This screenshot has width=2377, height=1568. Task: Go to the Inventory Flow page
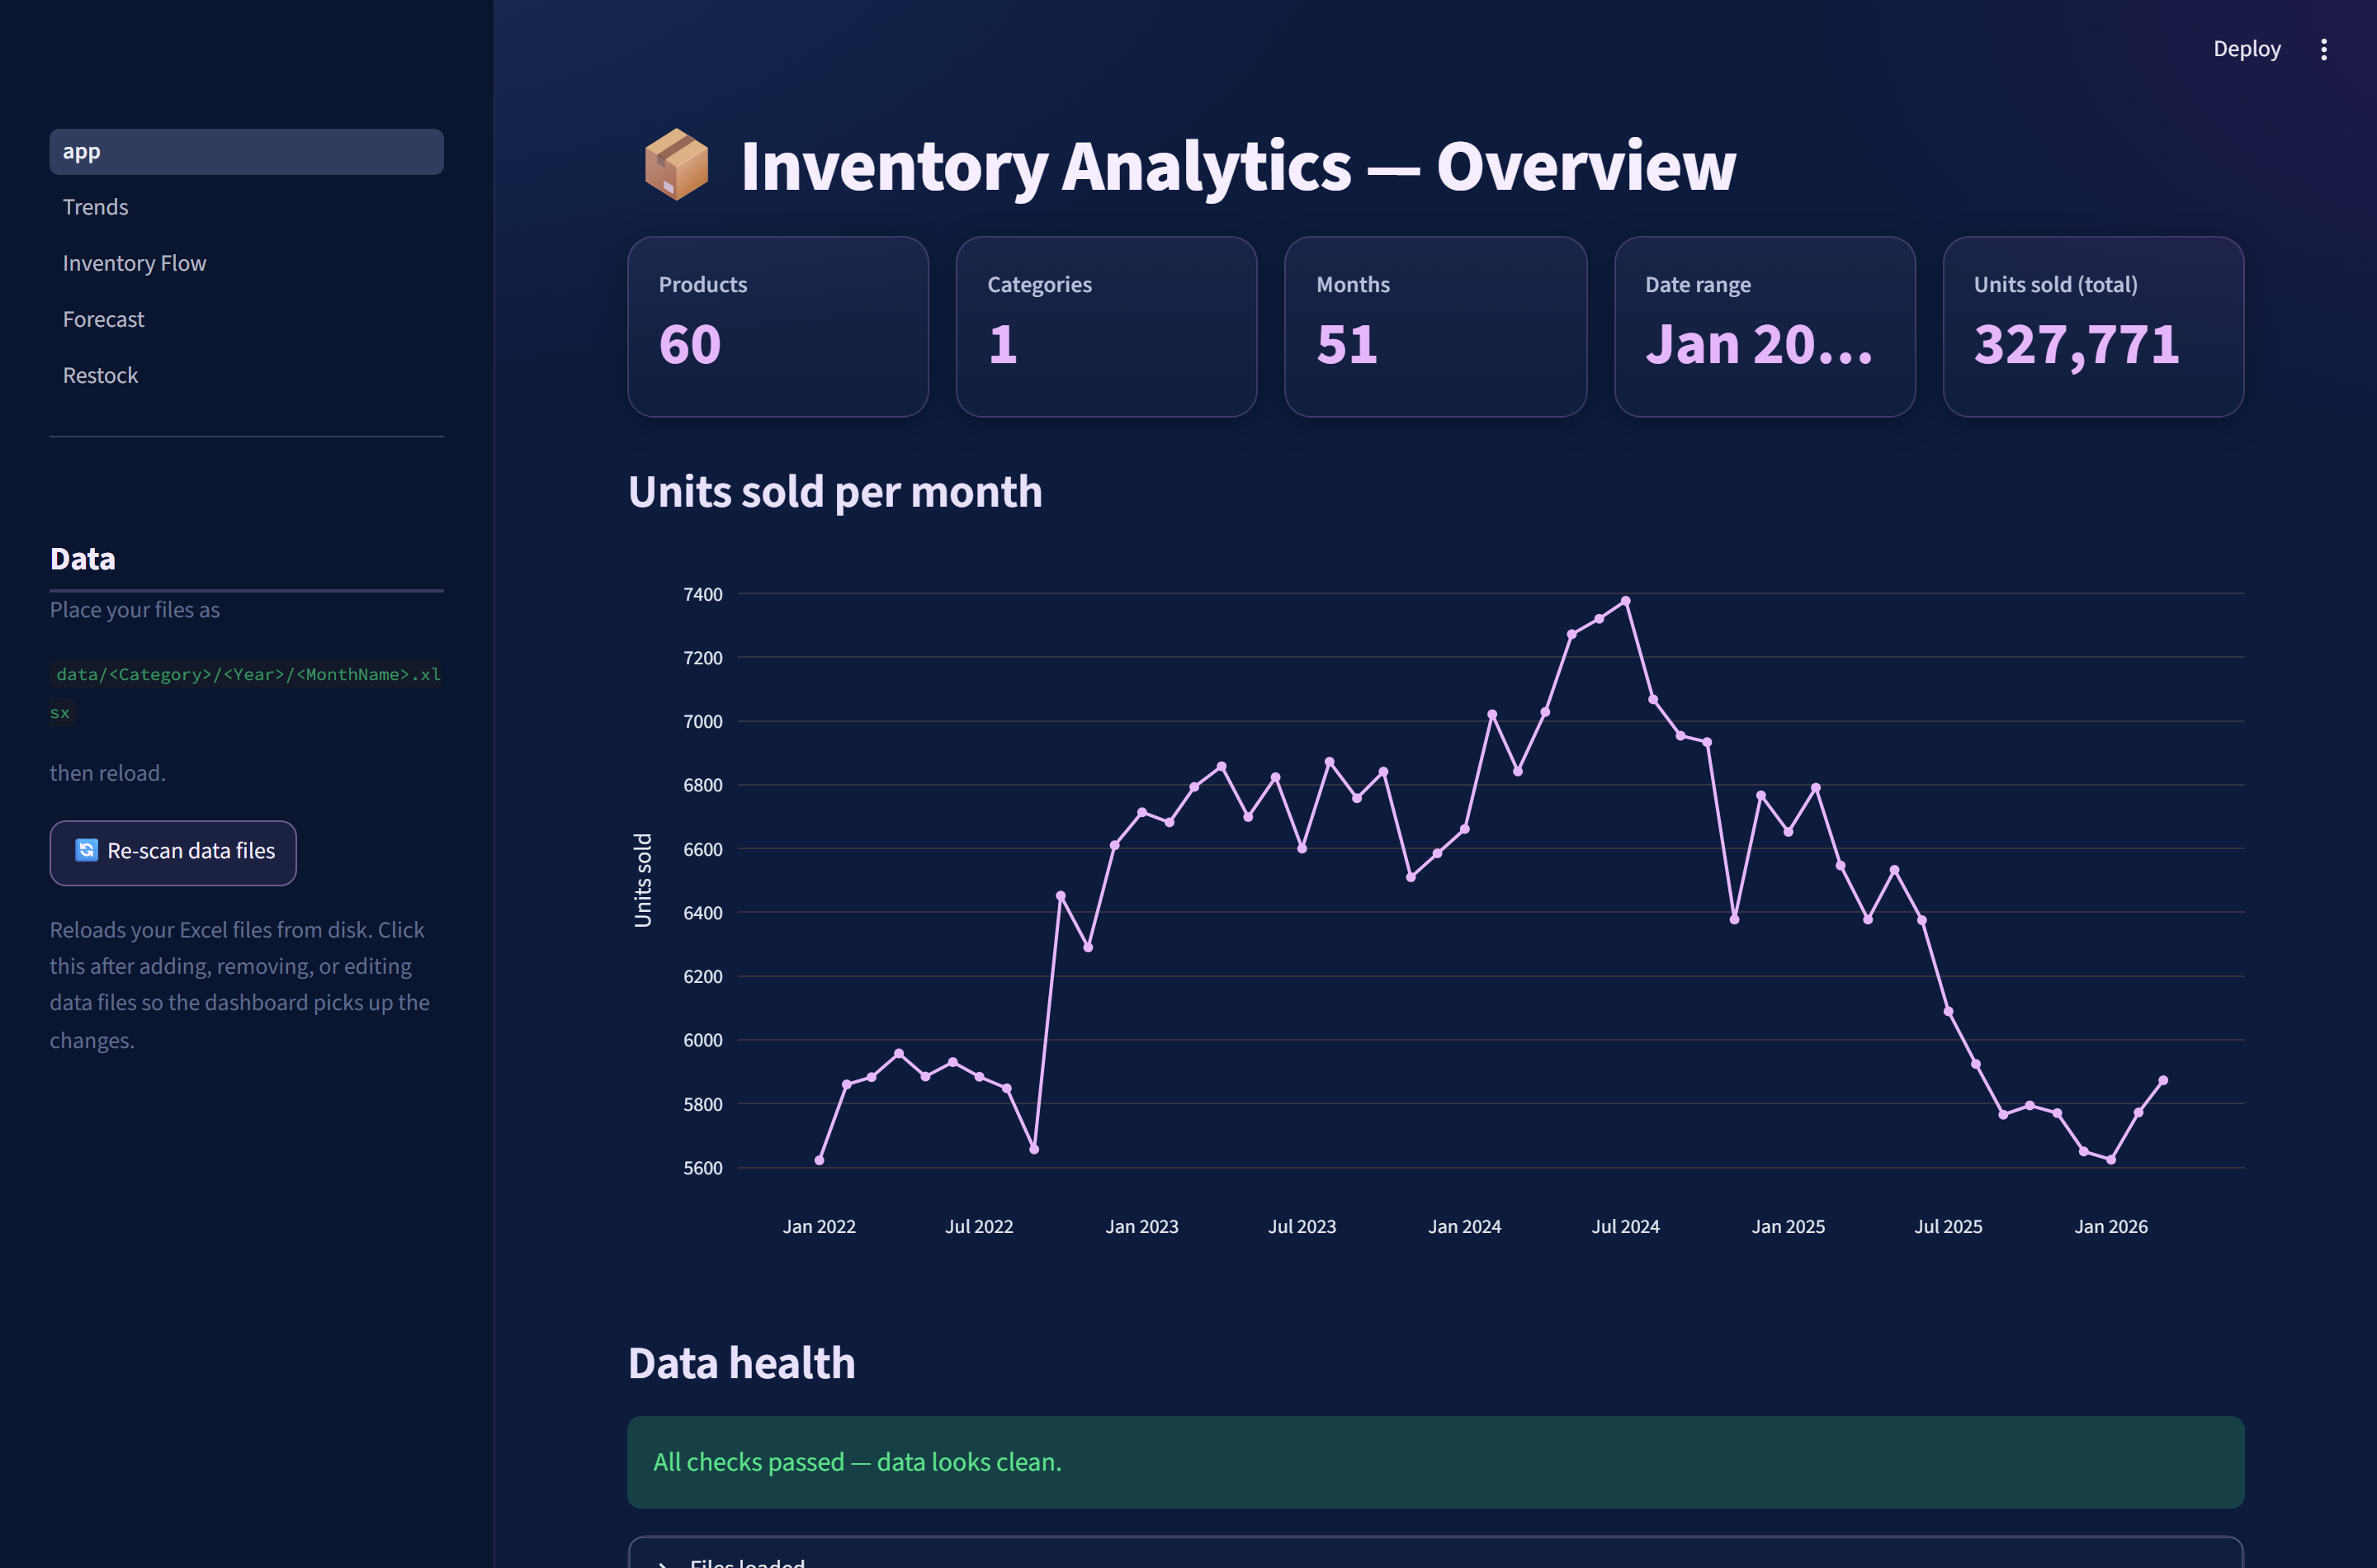[246, 263]
